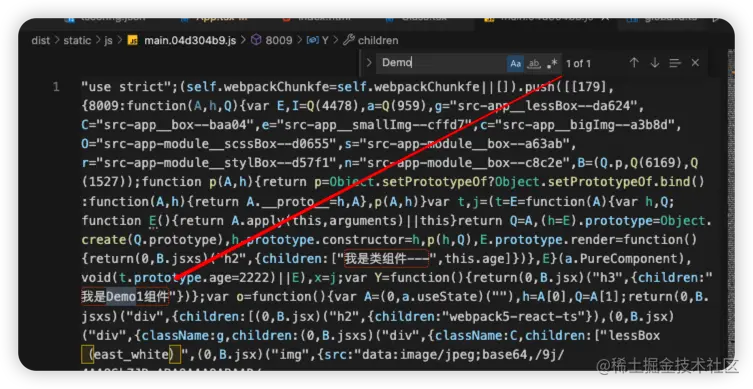Click the cube icon beside 8009

(x=256, y=40)
